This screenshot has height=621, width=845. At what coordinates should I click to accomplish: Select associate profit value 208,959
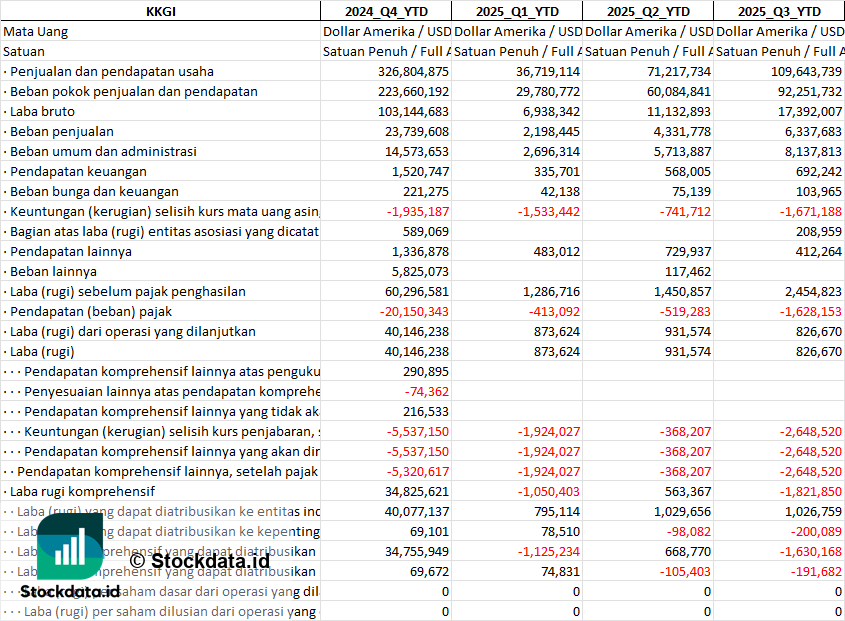(819, 231)
